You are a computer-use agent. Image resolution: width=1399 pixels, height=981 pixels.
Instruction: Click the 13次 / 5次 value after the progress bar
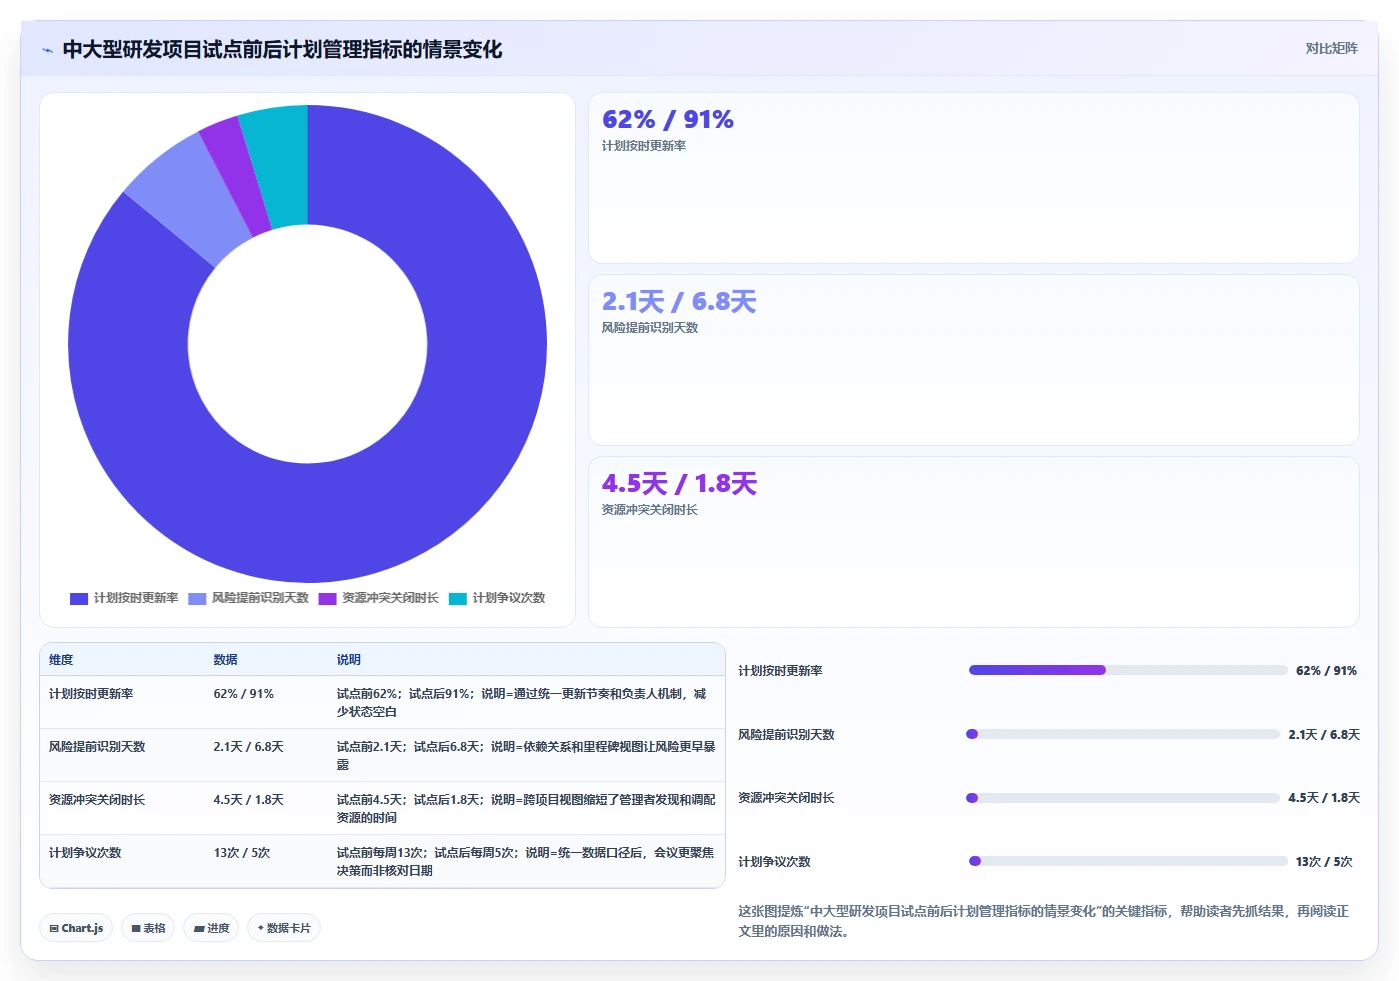(x=1324, y=862)
